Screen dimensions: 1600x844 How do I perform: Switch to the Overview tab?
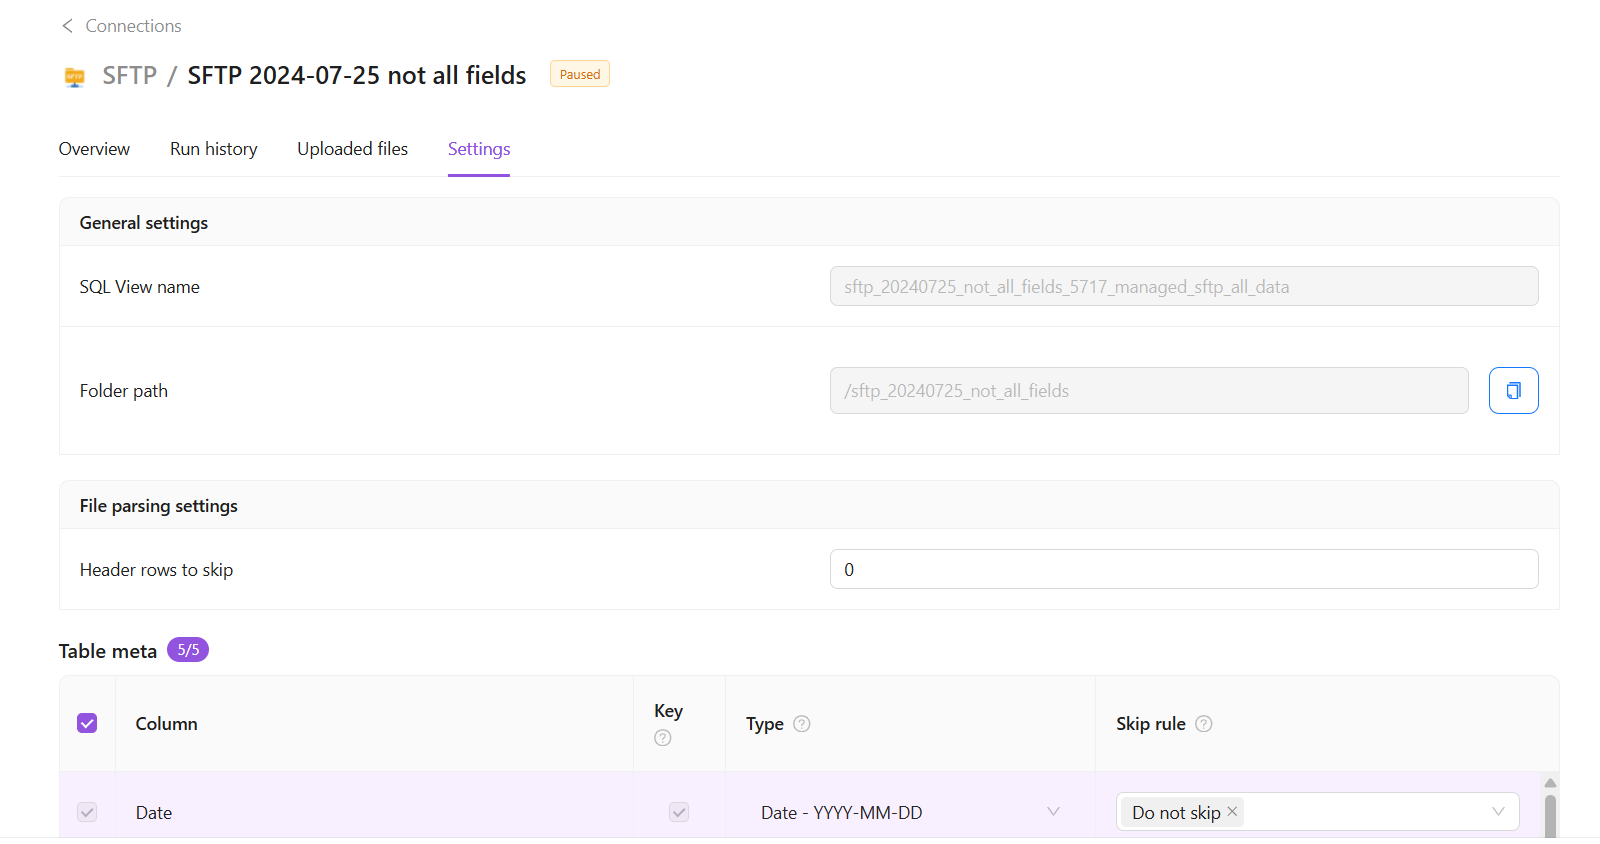(x=94, y=149)
